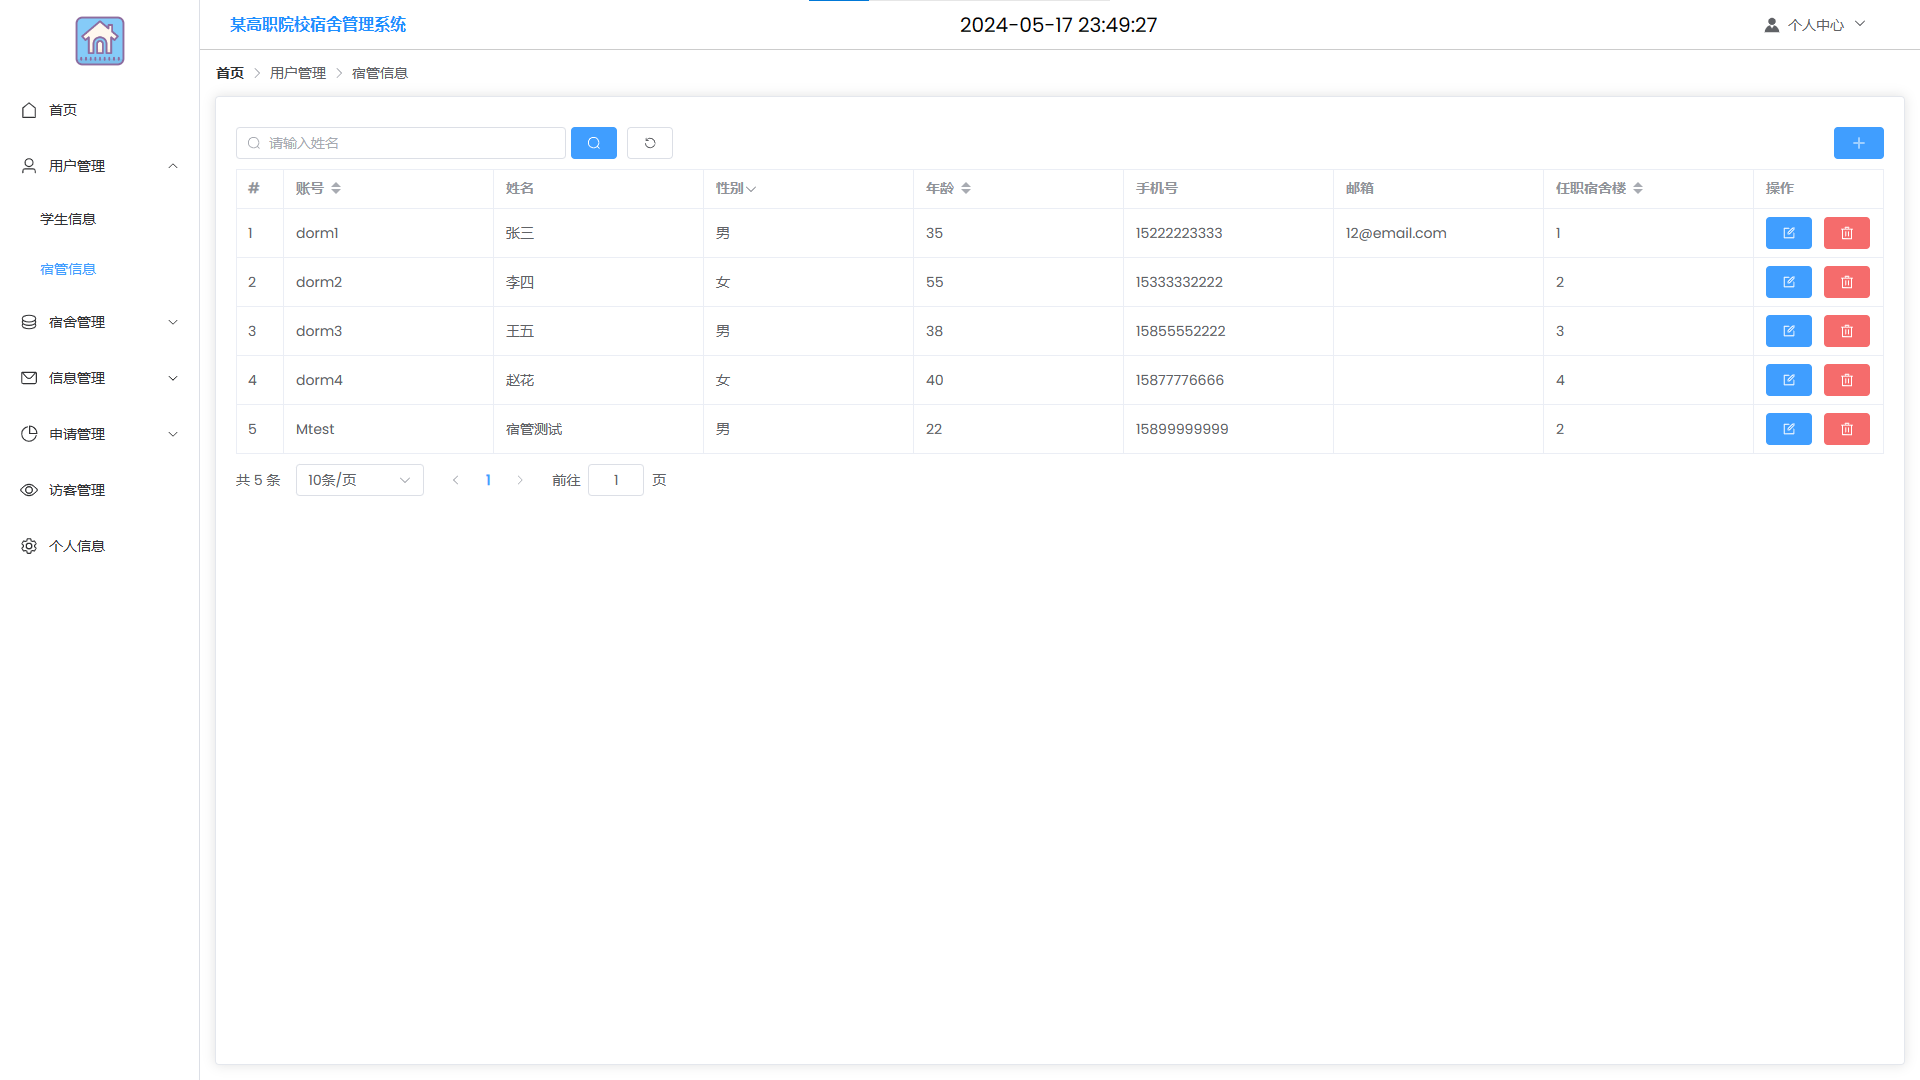This screenshot has height=1080, width=1920.
Task: Click the blue plus button to add record
Action: coord(1858,143)
